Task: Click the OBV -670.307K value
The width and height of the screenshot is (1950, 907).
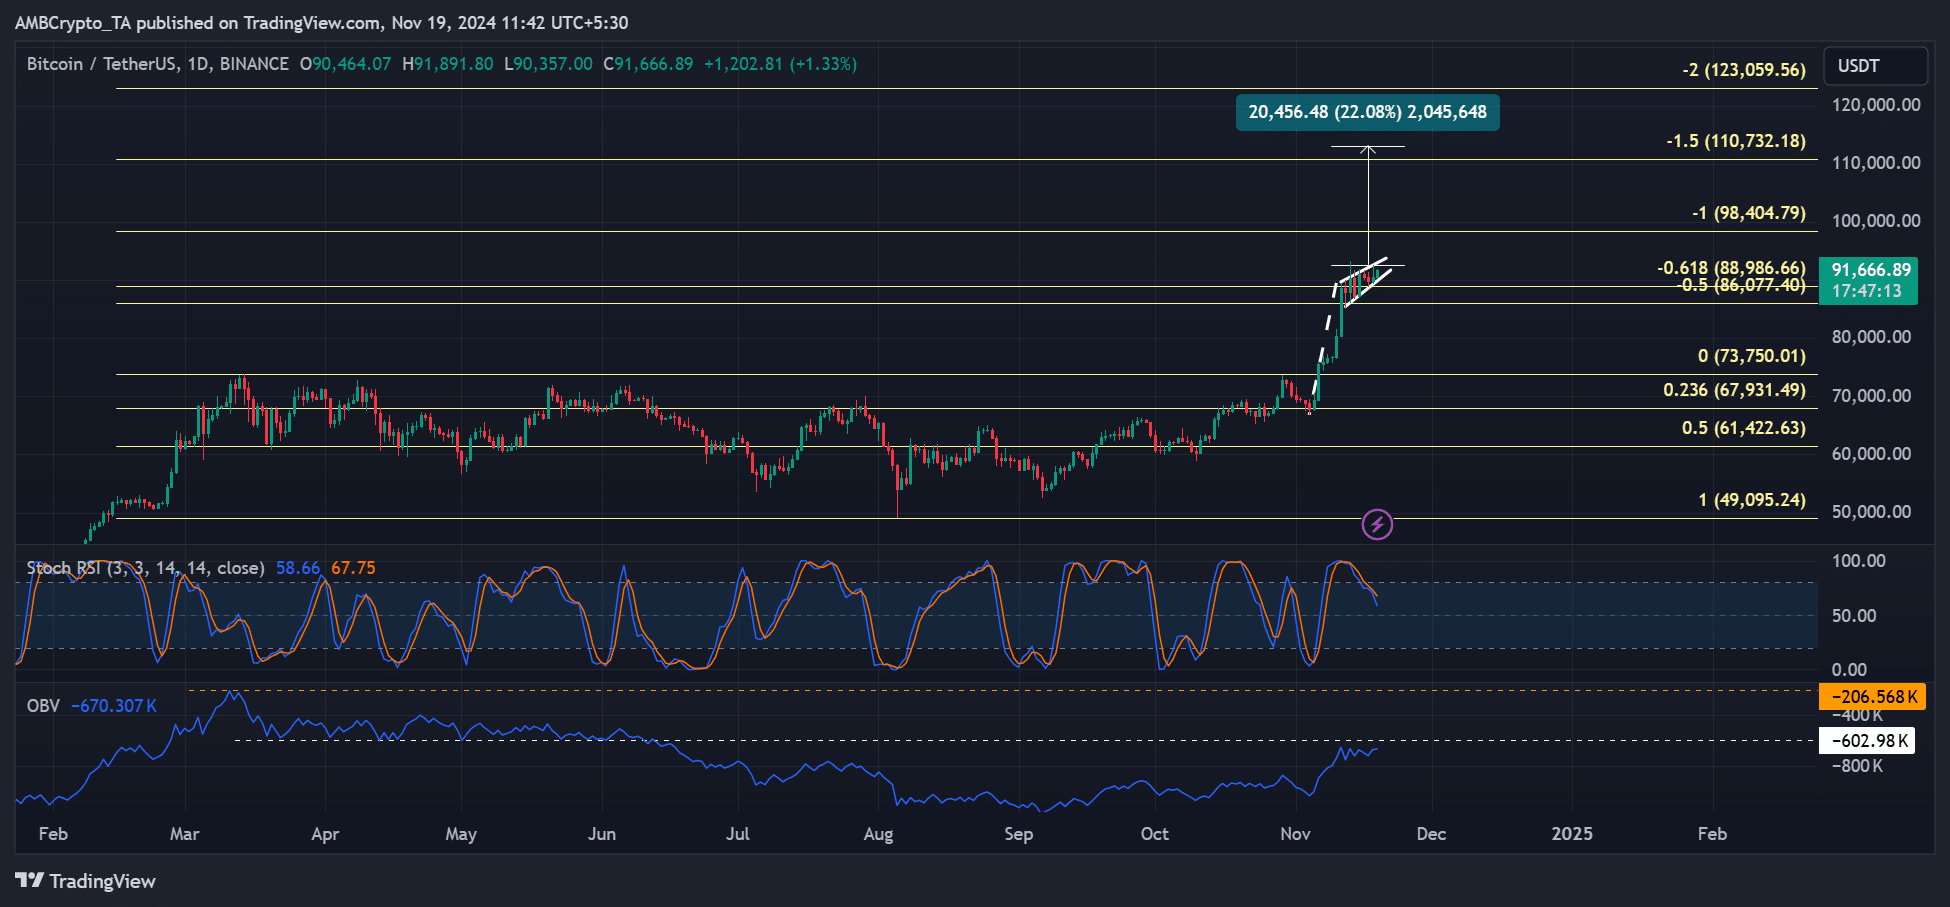Action: pos(114,706)
